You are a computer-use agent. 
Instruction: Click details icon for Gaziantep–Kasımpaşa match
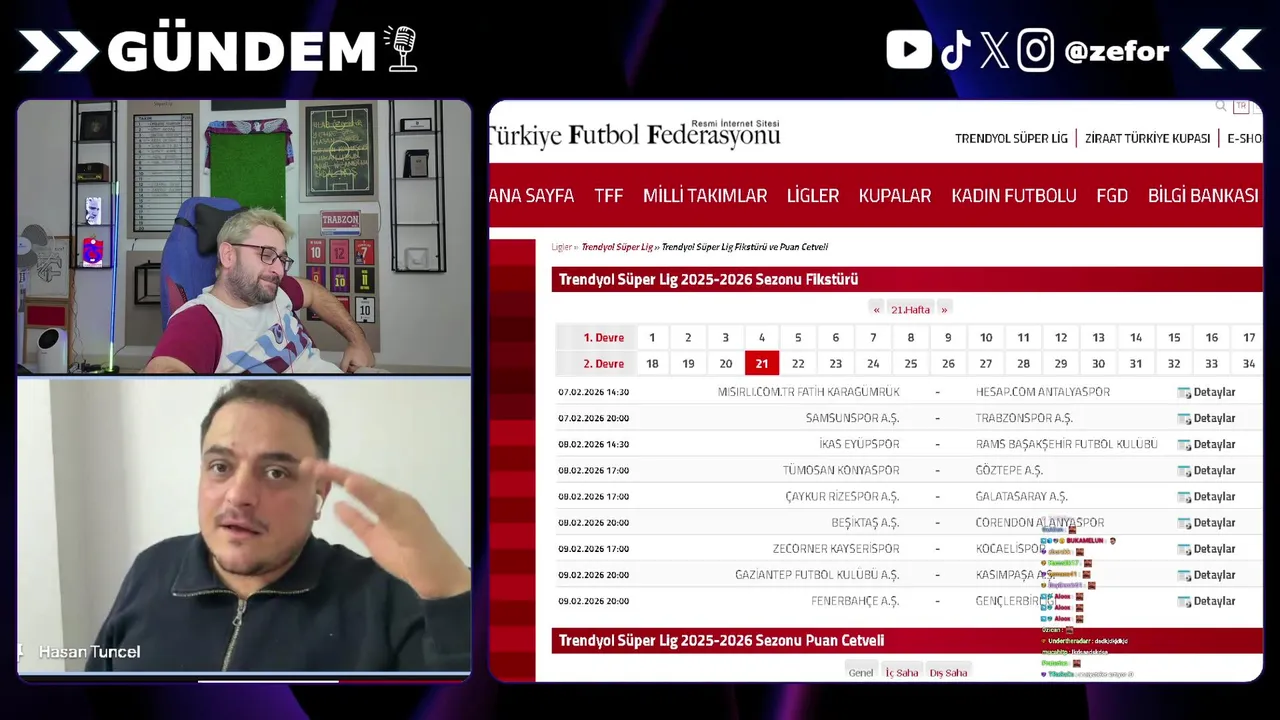(1184, 574)
